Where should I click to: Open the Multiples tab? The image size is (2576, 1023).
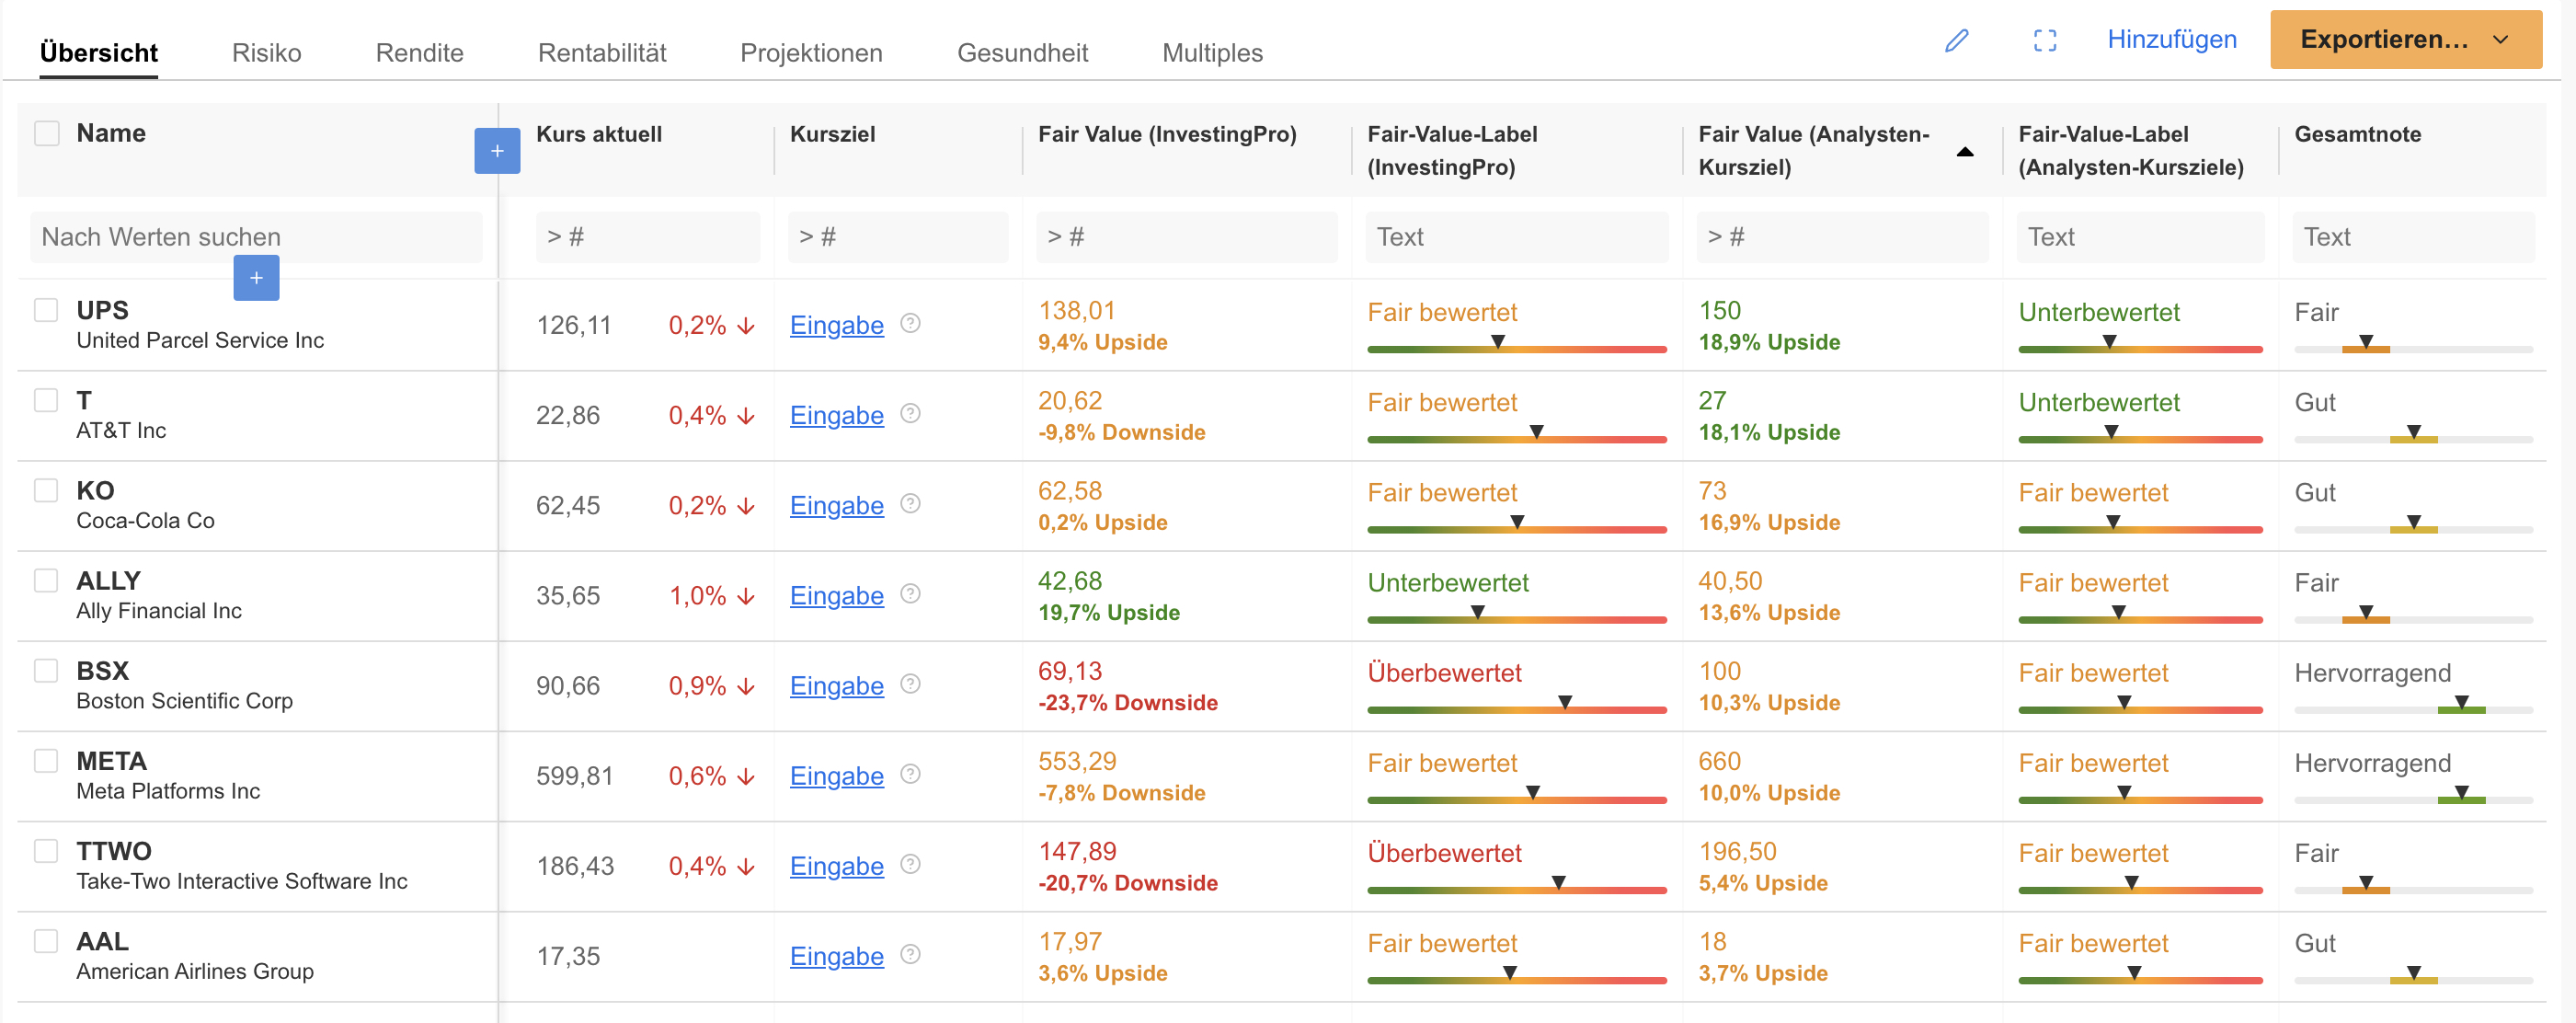1212,53
